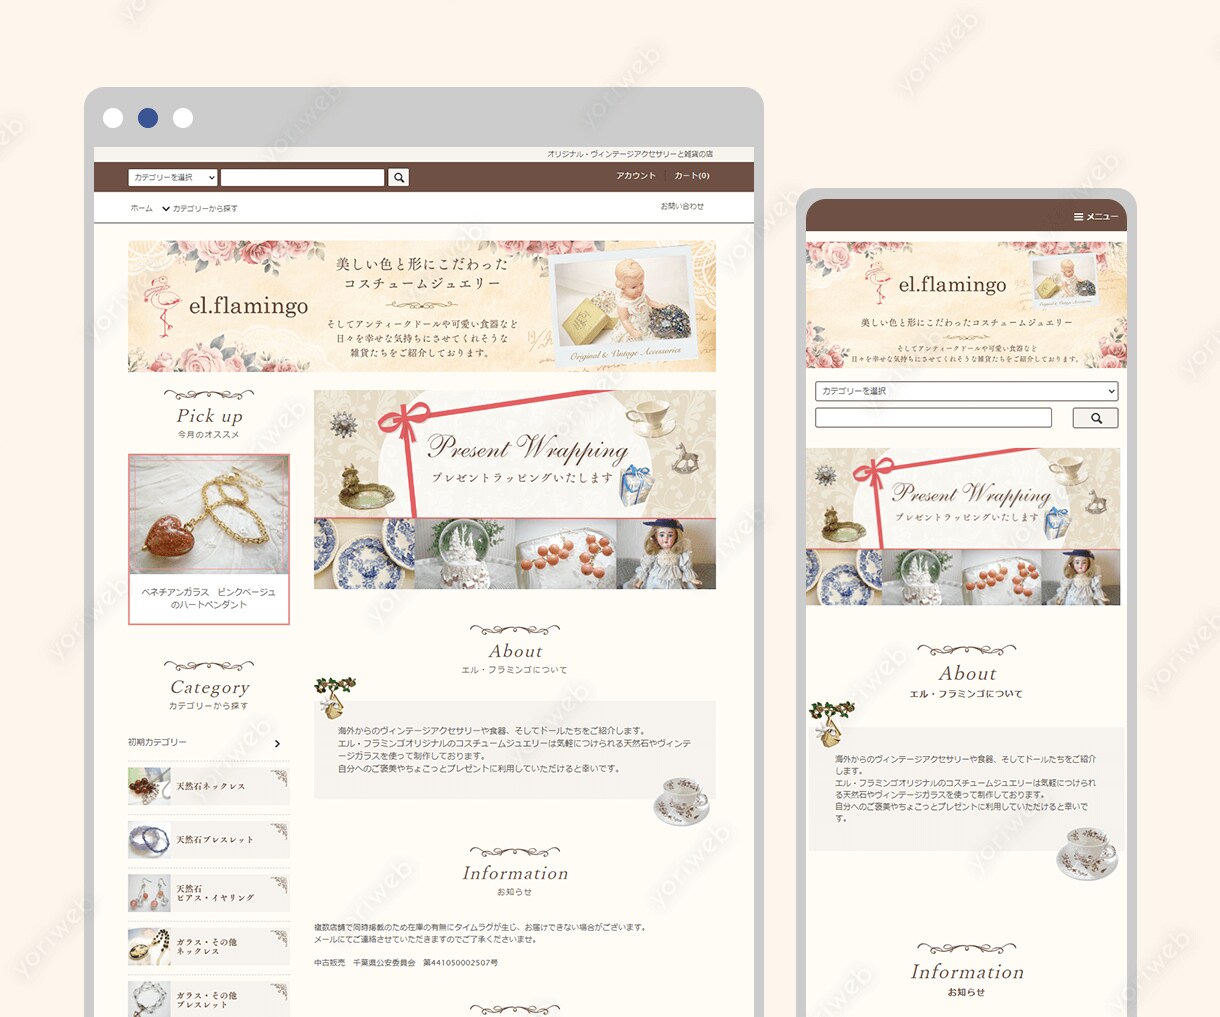Click the mobile search text field
The width and height of the screenshot is (1220, 1017).
pos(933,418)
